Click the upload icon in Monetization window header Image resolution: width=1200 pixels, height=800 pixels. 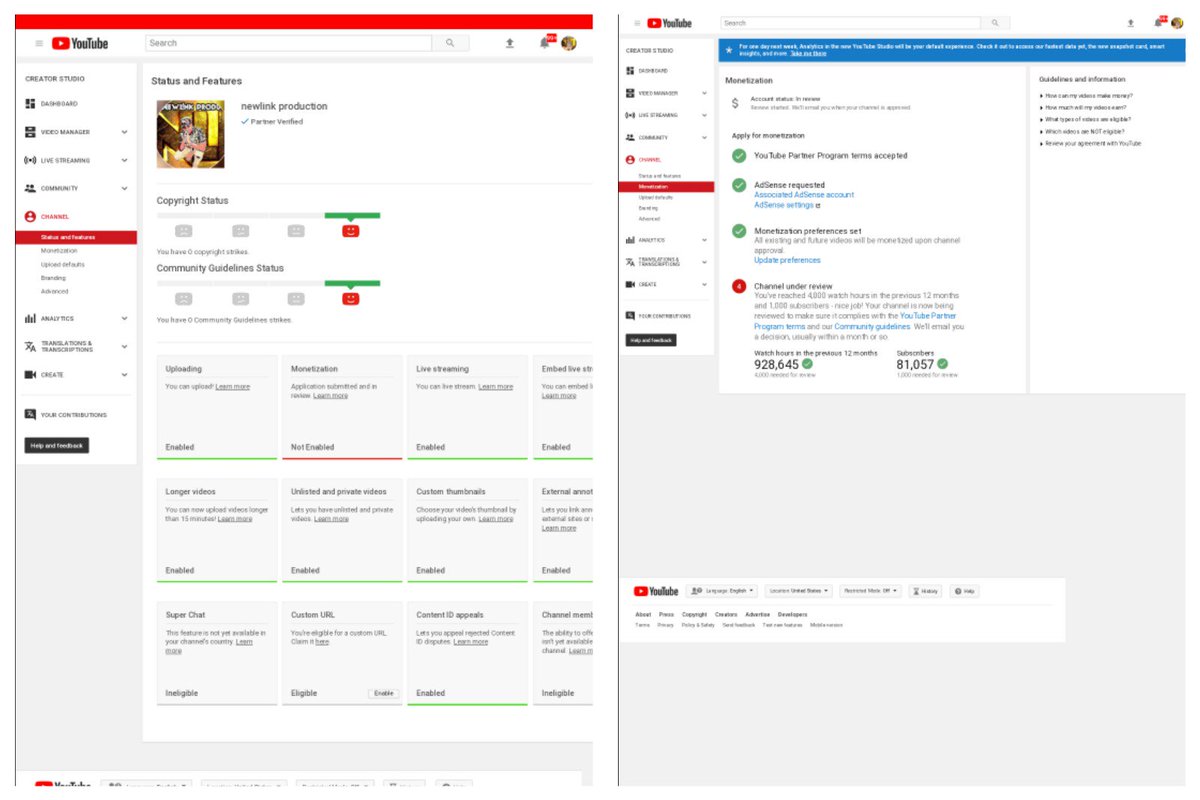pos(1130,23)
